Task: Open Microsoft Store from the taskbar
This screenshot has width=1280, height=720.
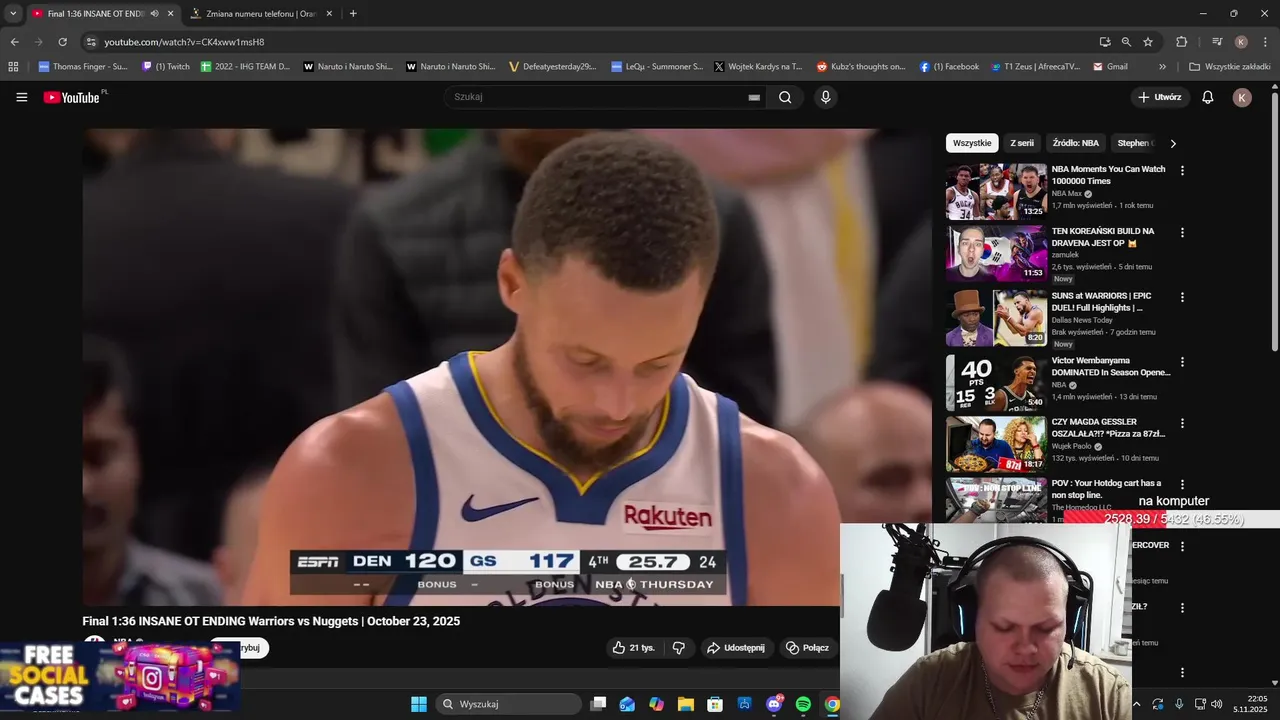Action: [714, 704]
